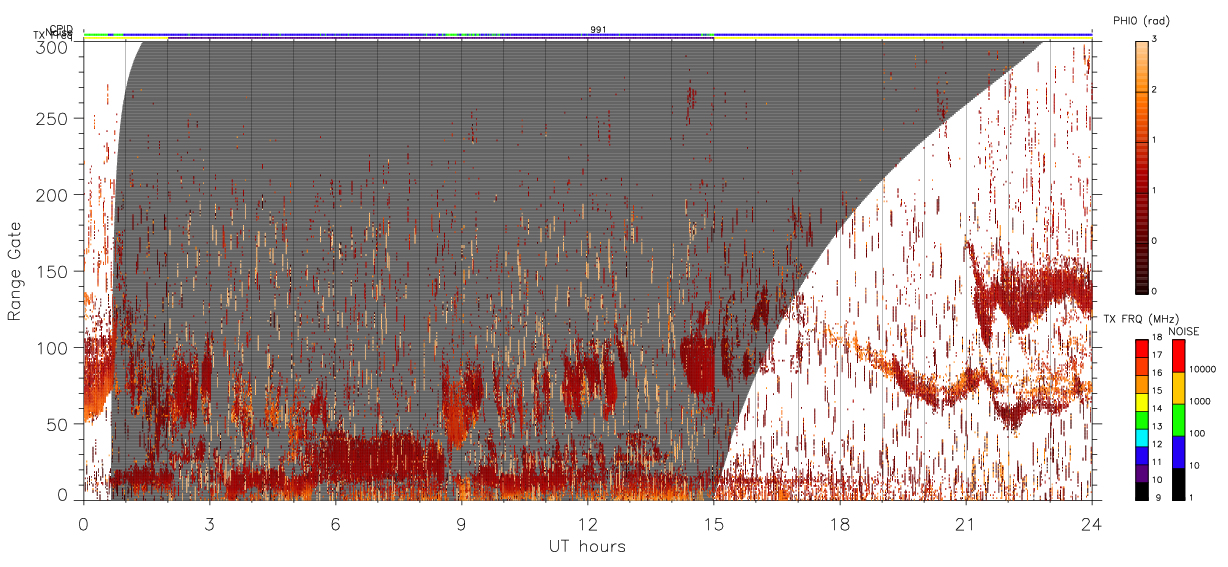Select x-axis tick label '24'
Screen dimensions: 1228x567
point(1091,523)
